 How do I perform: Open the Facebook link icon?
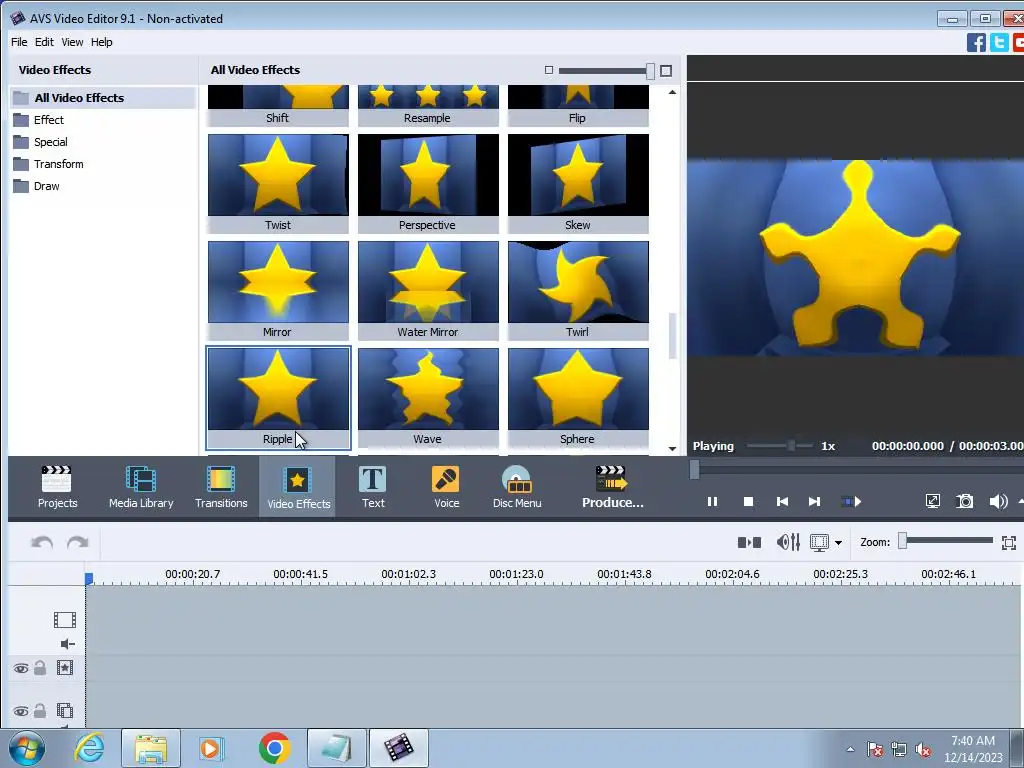click(976, 42)
